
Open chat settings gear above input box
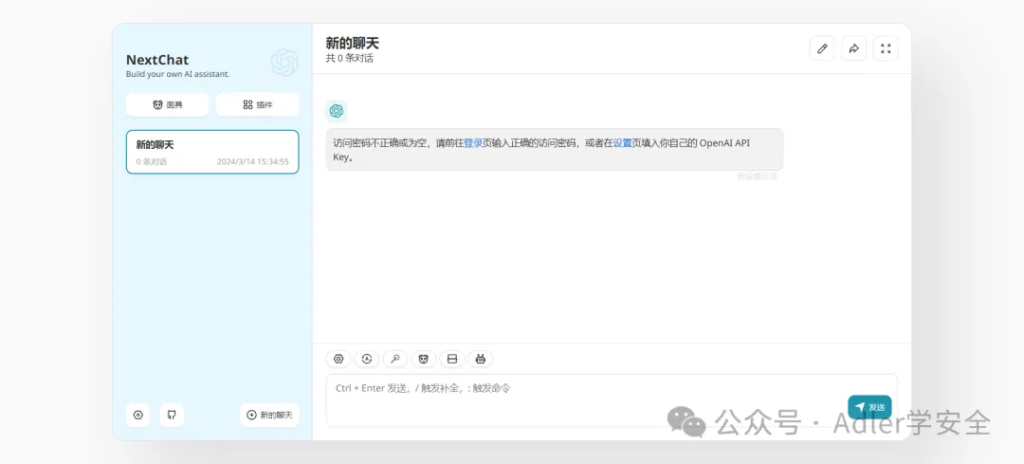coord(338,359)
